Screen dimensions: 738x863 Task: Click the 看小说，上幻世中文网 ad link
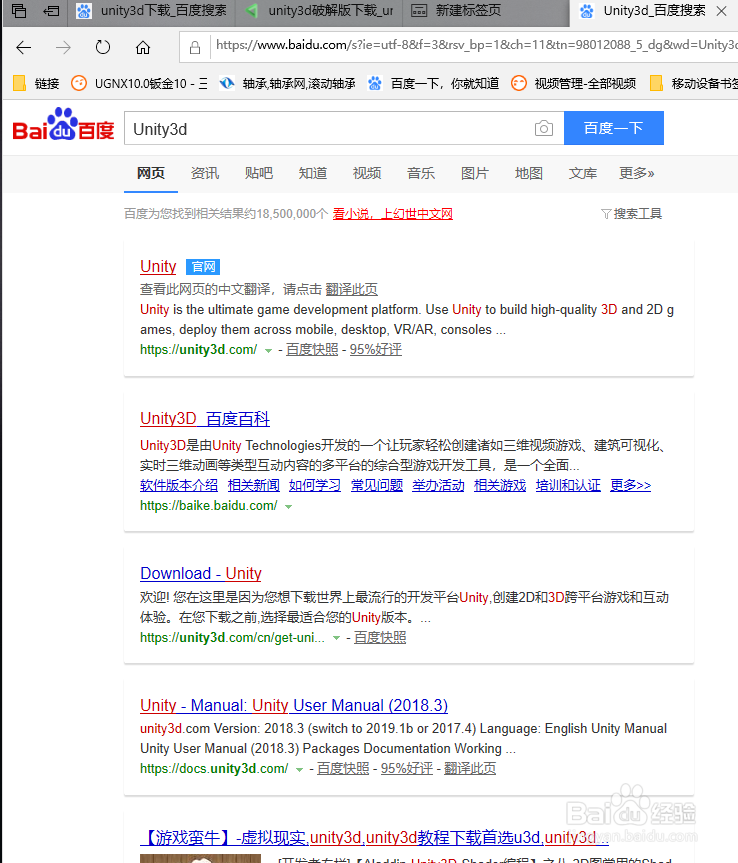[x=392, y=214]
